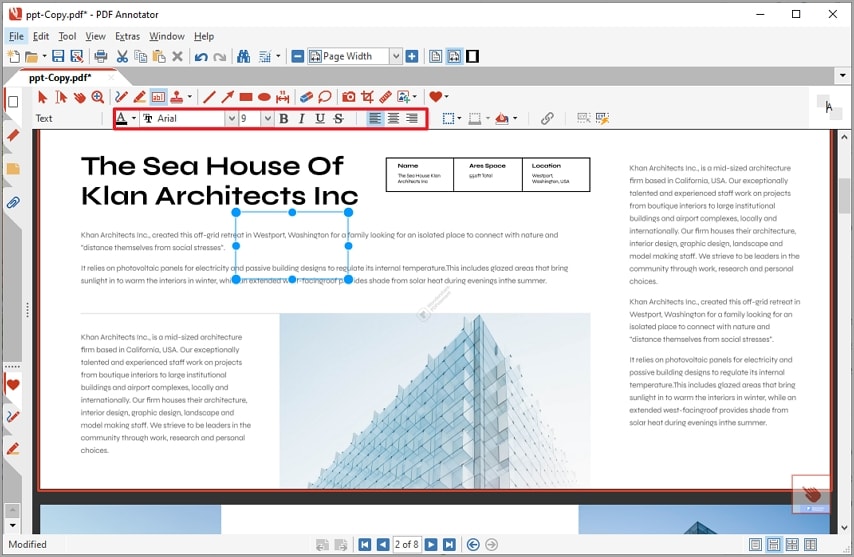Select the Crop tool

(x=367, y=97)
